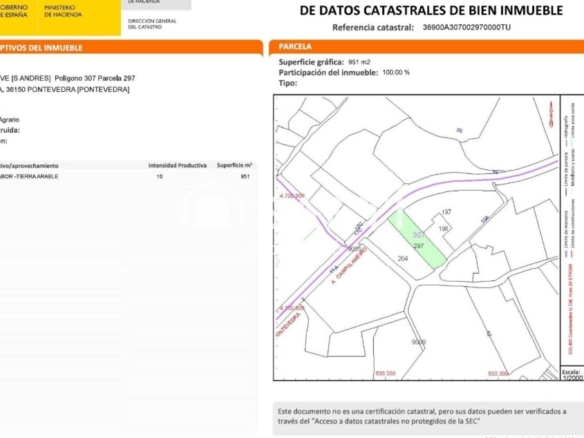Click the 'PTIVOS DEL INMUEBLE' orange header

[41, 48]
